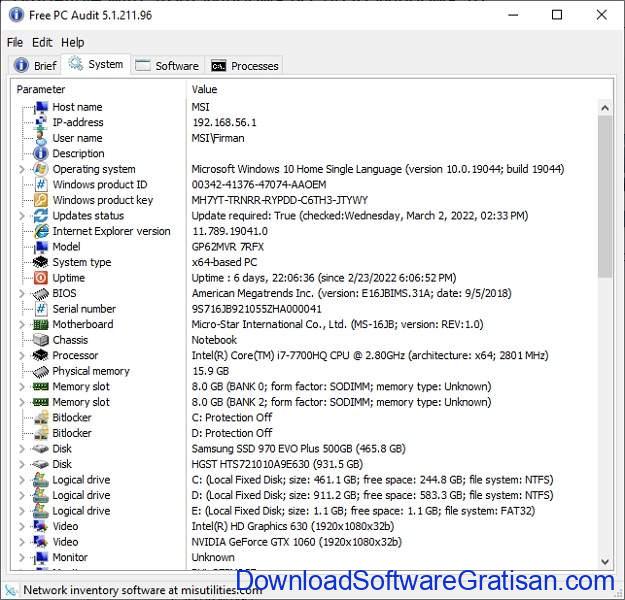625x600 pixels.
Task: Click the Motherboard icon
Action: point(41,325)
